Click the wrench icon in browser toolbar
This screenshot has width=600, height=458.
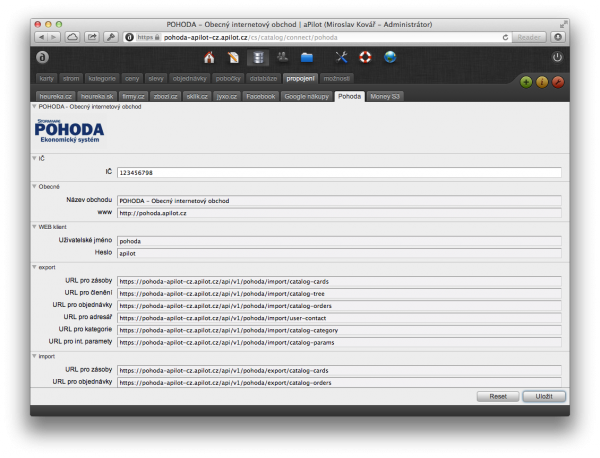[111, 37]
